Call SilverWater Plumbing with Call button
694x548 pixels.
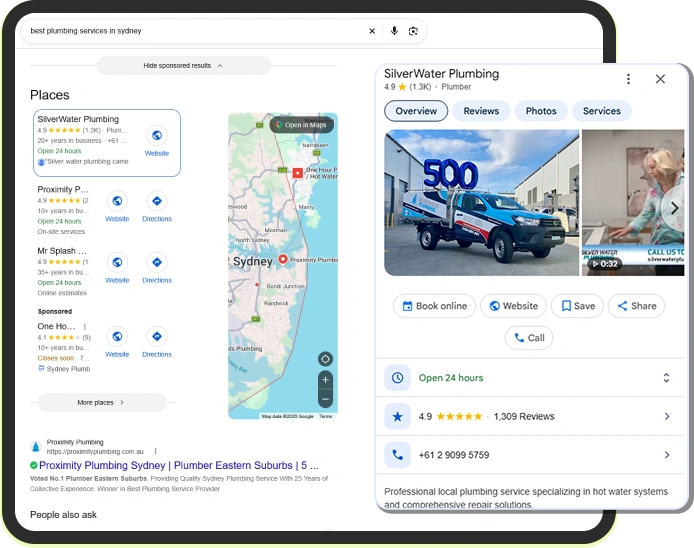point(529,338)
